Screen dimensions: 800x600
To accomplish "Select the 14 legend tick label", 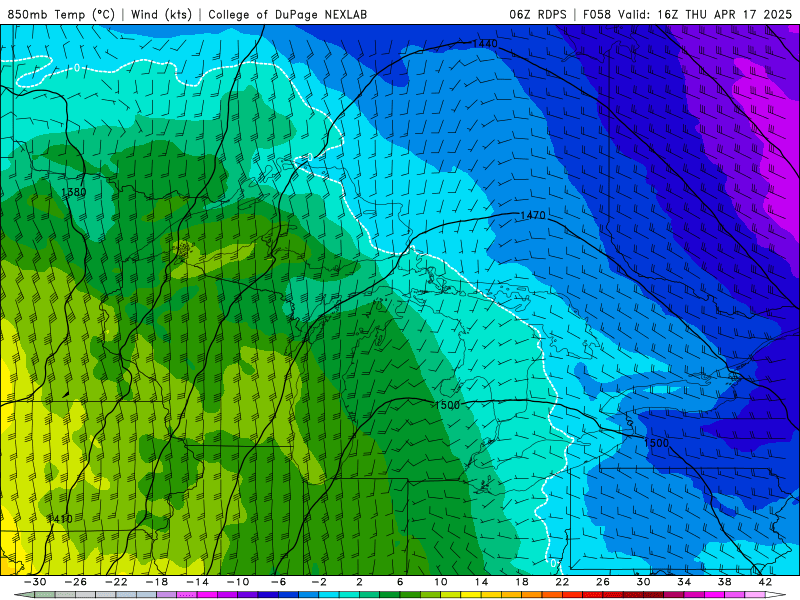I will pos(481,582).
